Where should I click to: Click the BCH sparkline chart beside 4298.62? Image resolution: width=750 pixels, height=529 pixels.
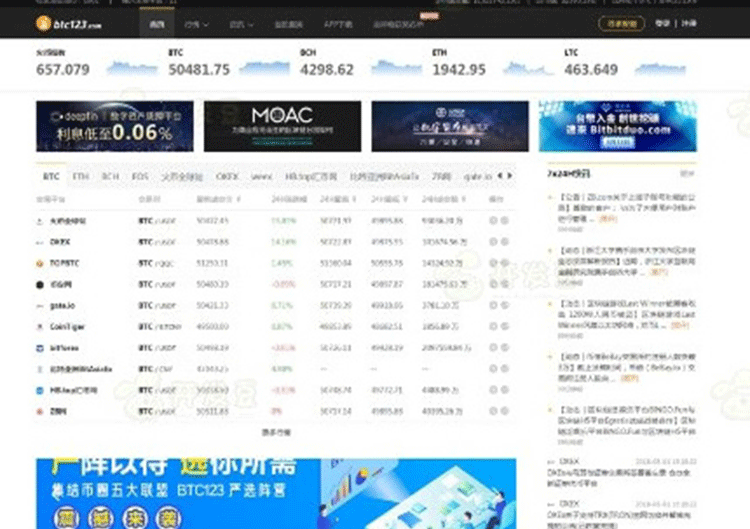coord(397,68)
